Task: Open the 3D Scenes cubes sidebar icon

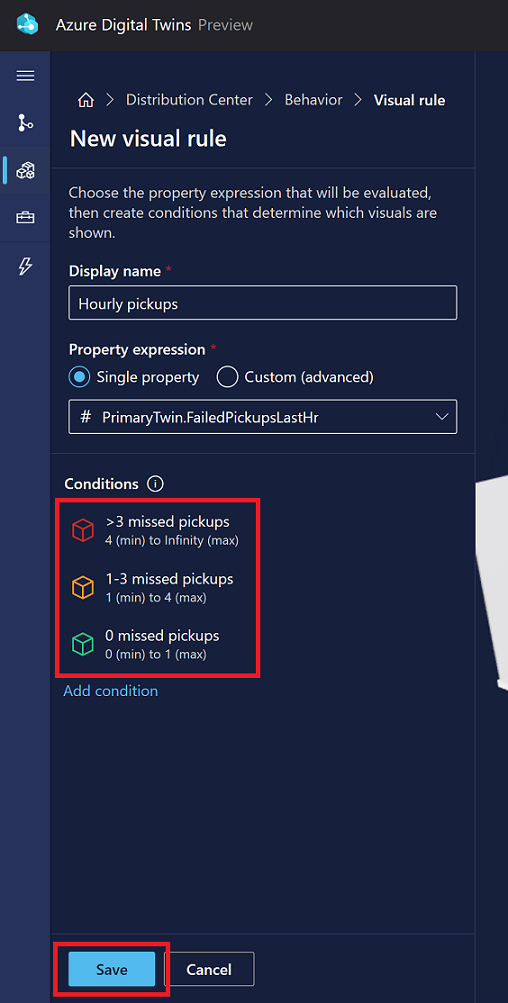Action: point(25,170)
